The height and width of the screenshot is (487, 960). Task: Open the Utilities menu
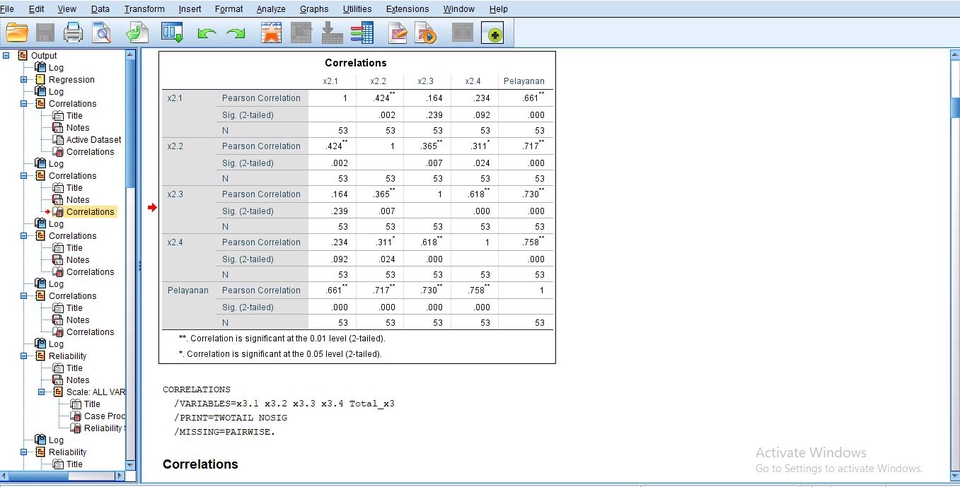click(357, 9)
